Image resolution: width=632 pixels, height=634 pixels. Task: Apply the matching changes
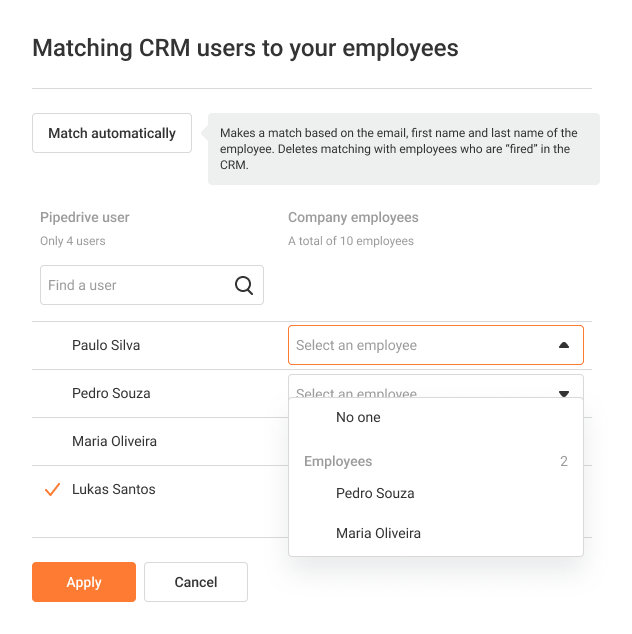pos(84,582)
